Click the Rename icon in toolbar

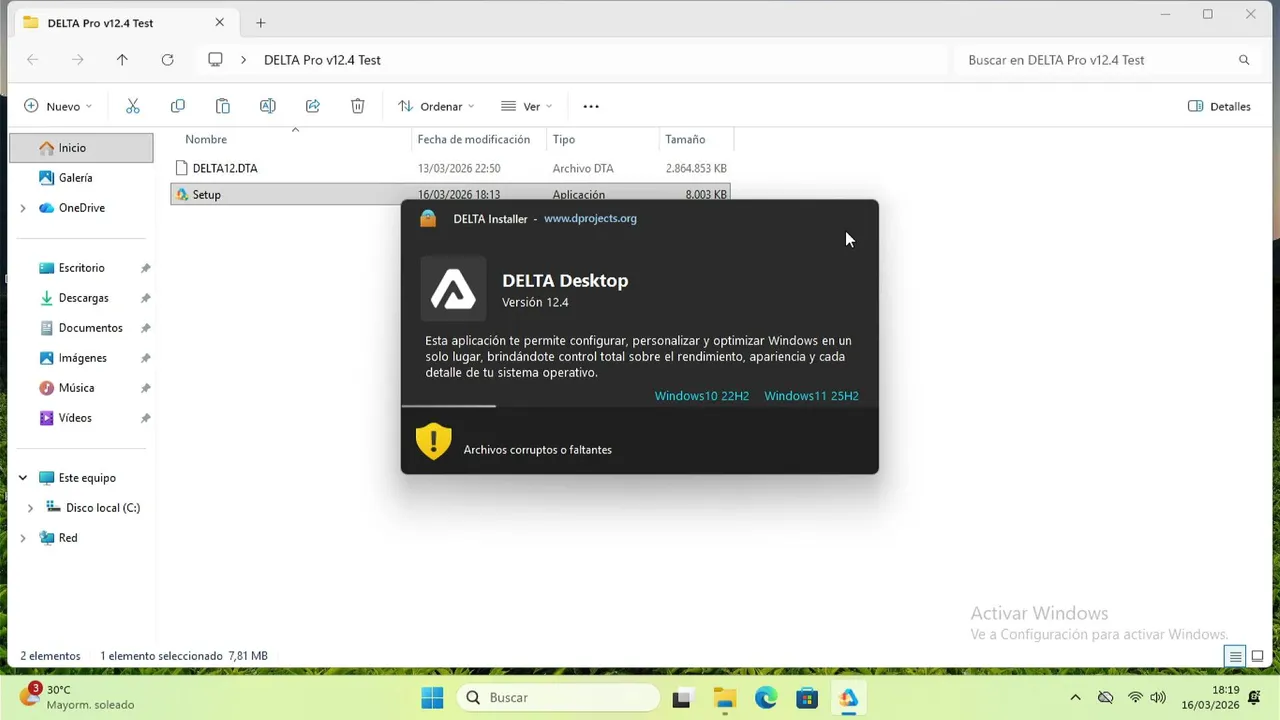coord(268,106)
